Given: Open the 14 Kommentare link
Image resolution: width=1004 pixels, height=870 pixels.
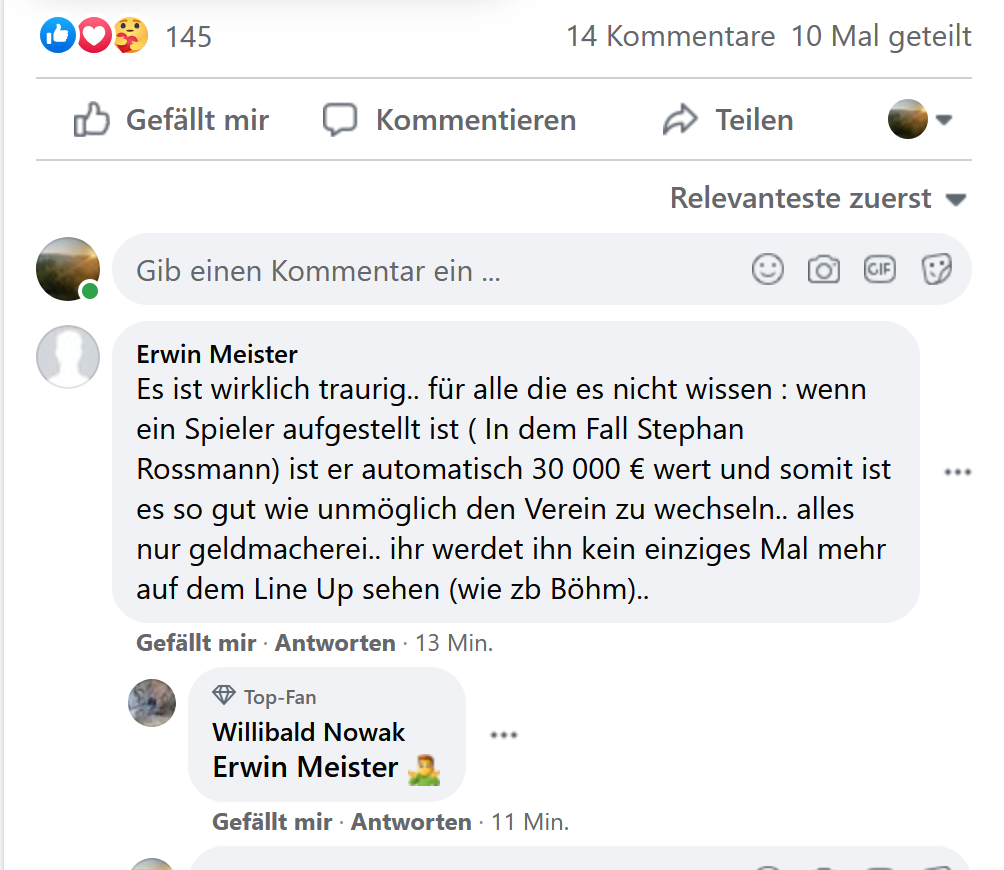Looking at the screenshot, I should pyautogui.click(x=670, y=37).
